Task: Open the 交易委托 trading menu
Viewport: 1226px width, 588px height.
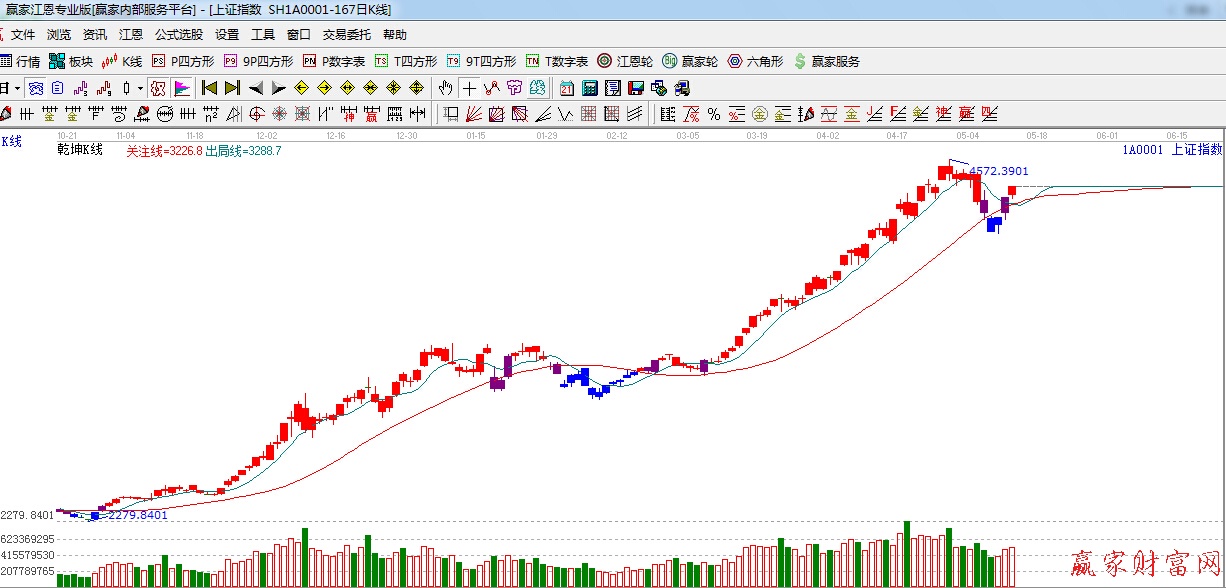Action: [x=346, y=35]
